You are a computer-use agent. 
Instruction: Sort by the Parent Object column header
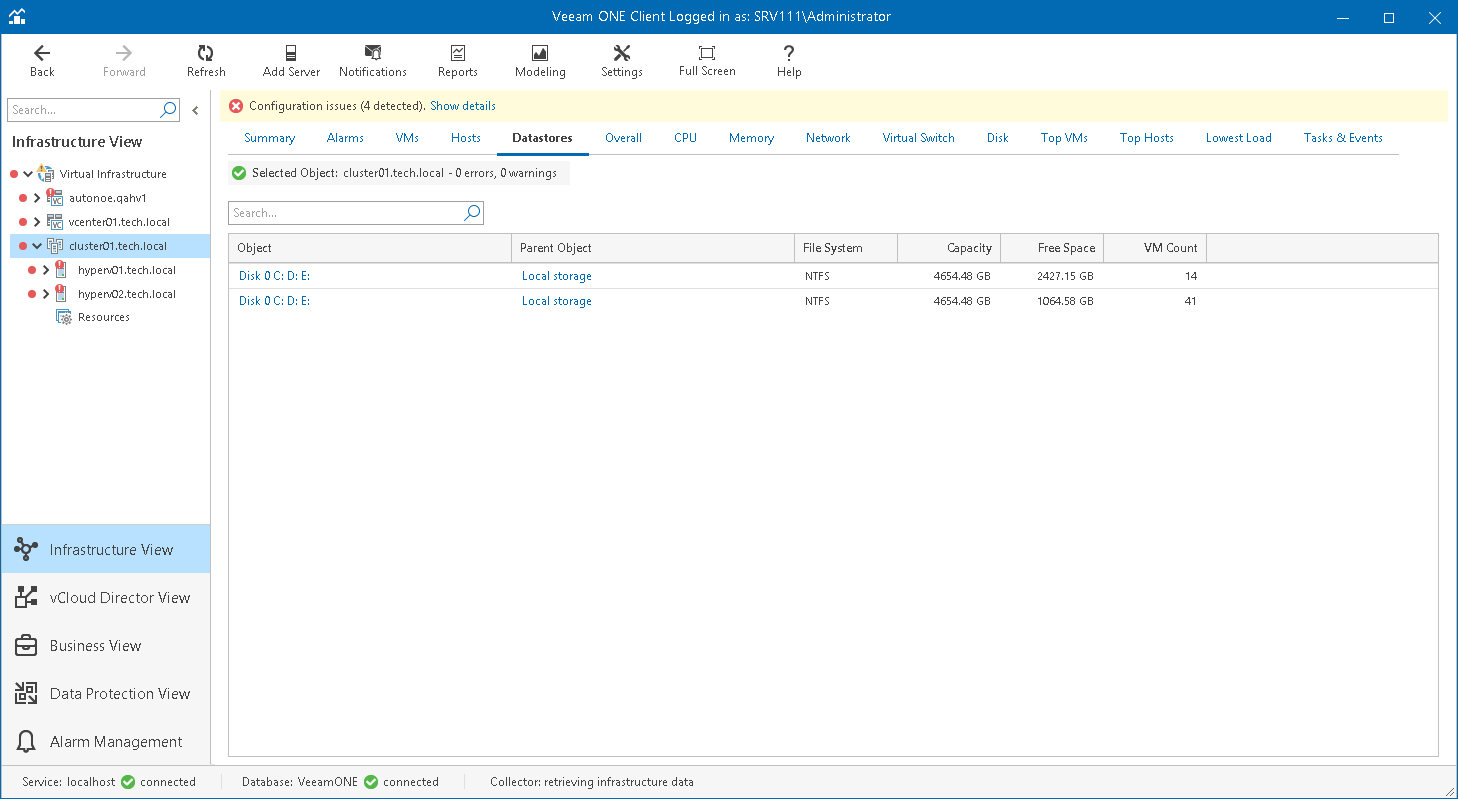click(x=653, y=248)
